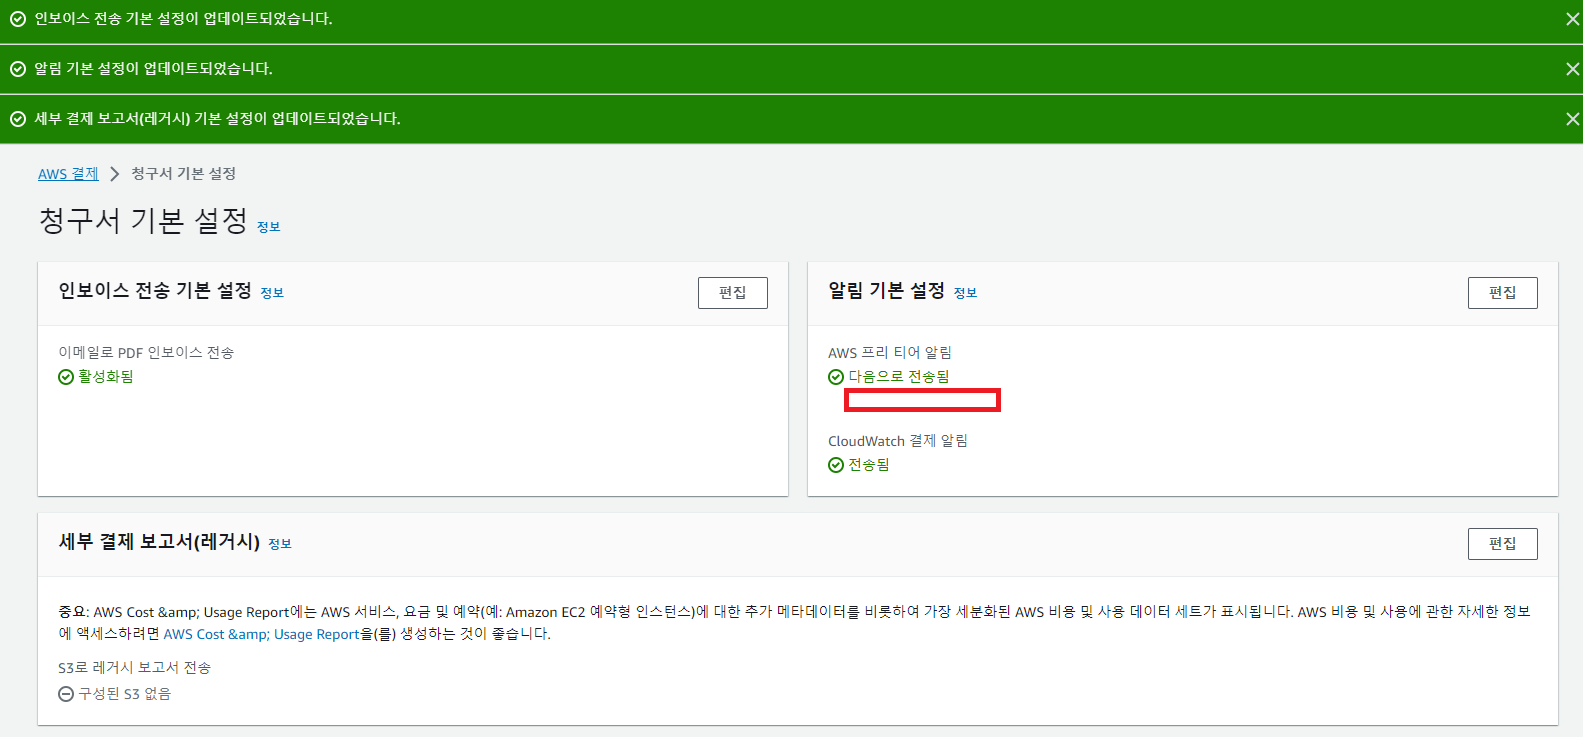1583x737 pixels.
Task: Click the 구성된 S3 없음 text
Action: point(125,694)
